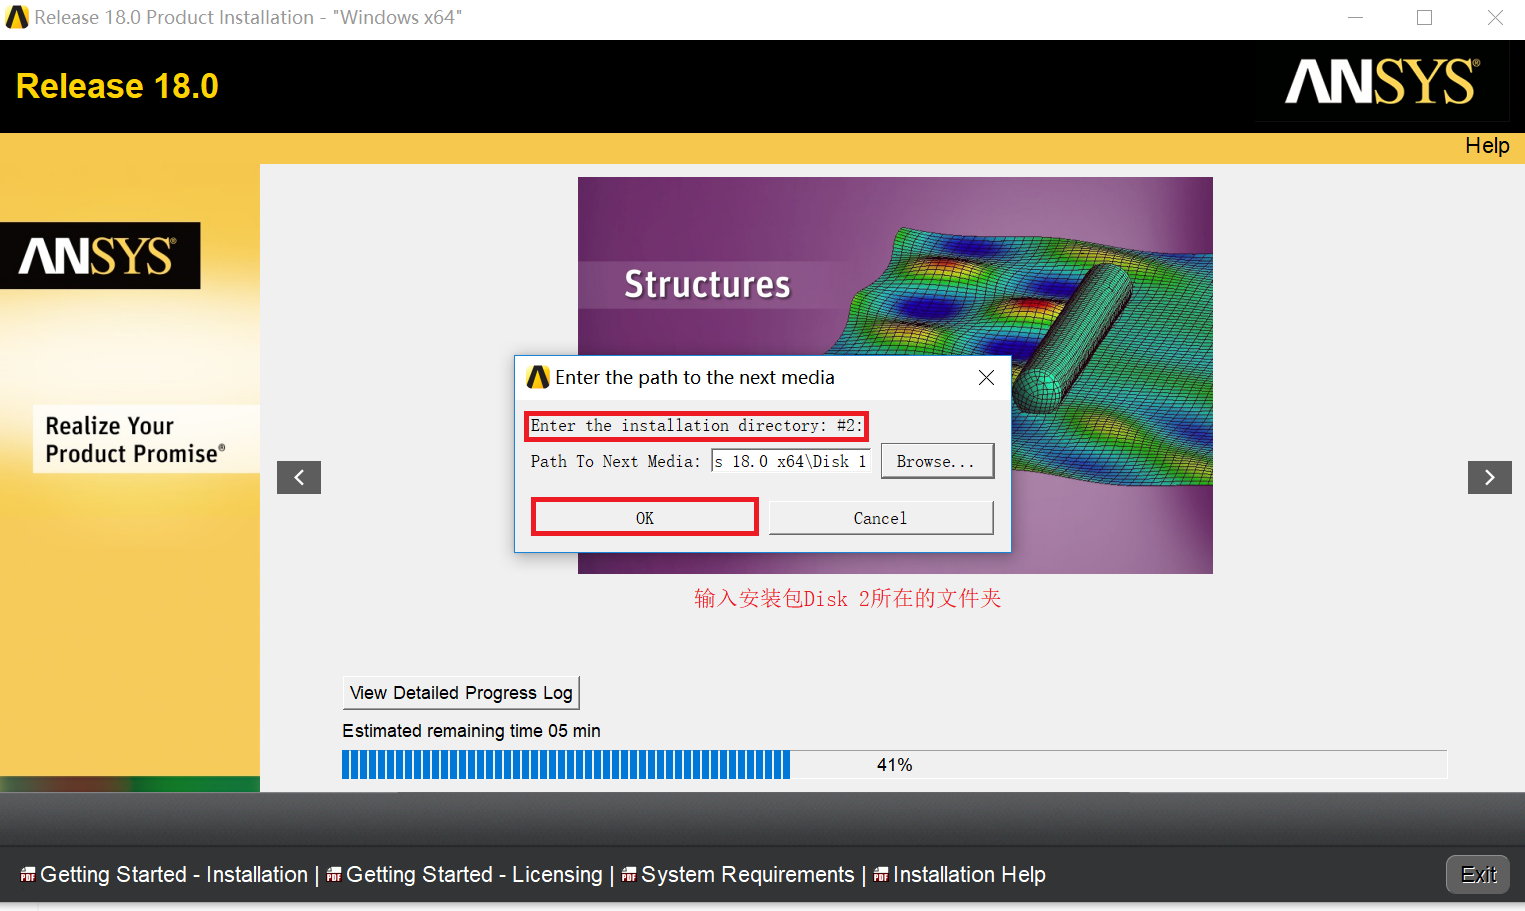Click 'Estimated remaining time 05 min' text

coord(471,731)
